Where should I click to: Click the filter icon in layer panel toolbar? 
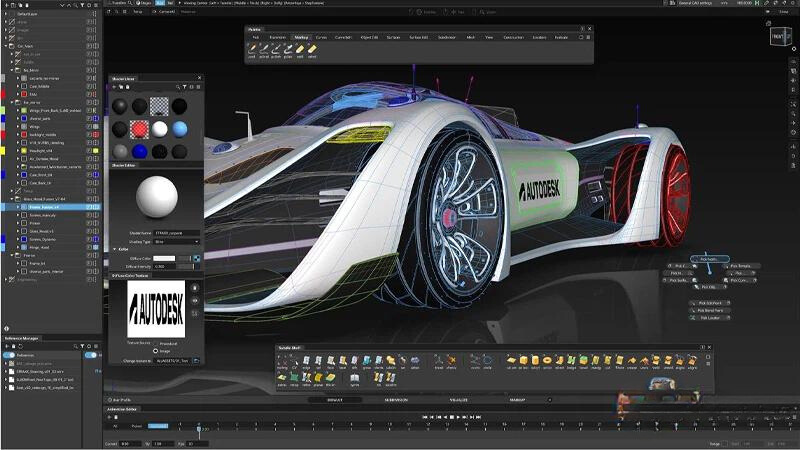83,5
